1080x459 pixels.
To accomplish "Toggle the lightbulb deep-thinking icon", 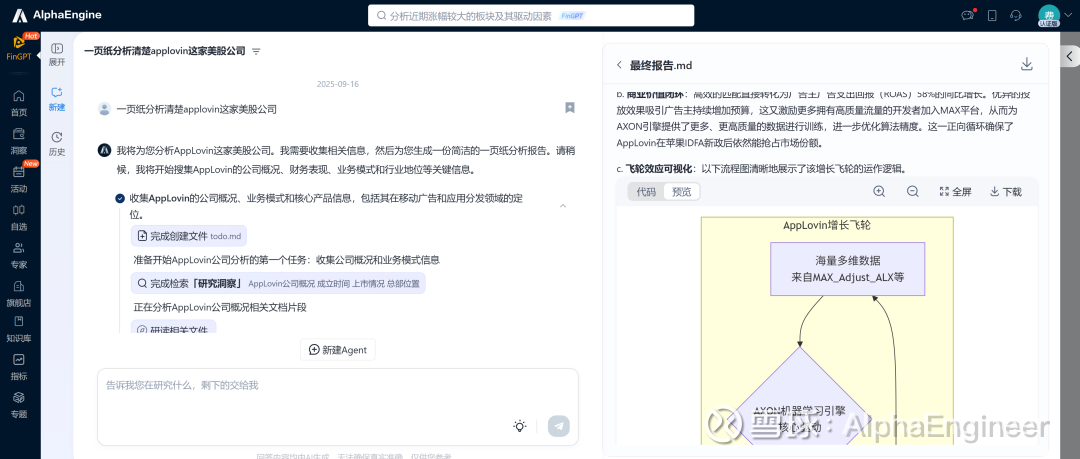I will point(520,426).
